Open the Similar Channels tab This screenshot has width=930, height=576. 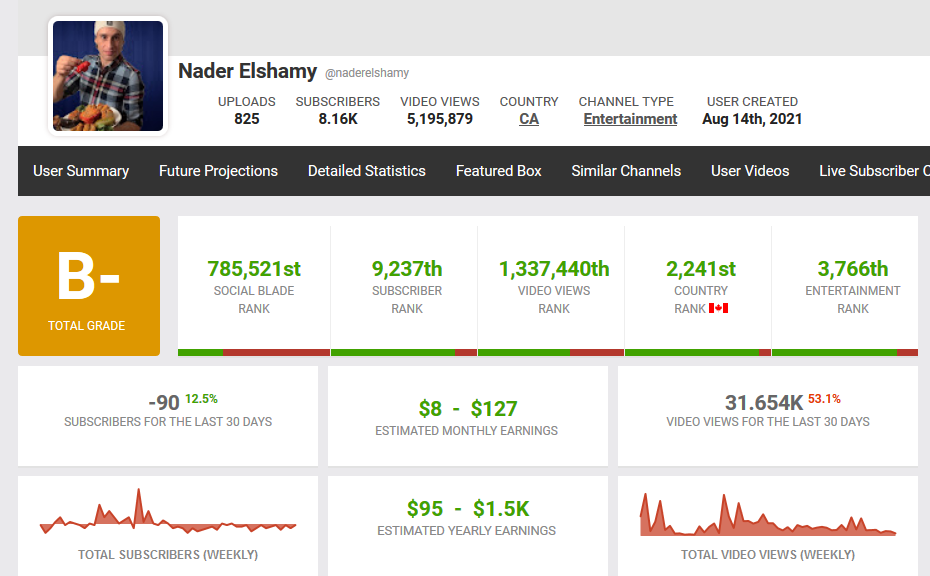(626, 171)
